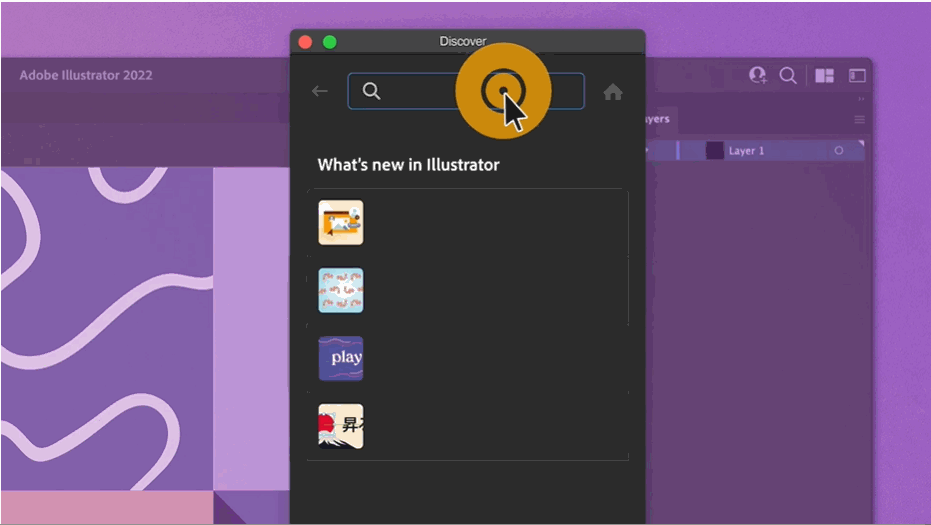Click the workspace switcher icon in Illustrator

pyautogui.click(x=857, y=75)
